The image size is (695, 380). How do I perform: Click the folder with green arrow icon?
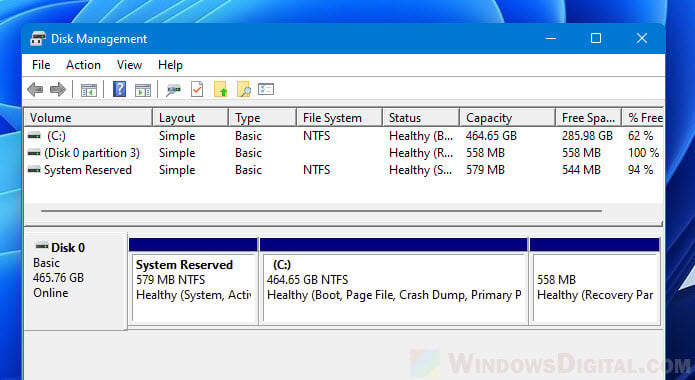[221, 89]
